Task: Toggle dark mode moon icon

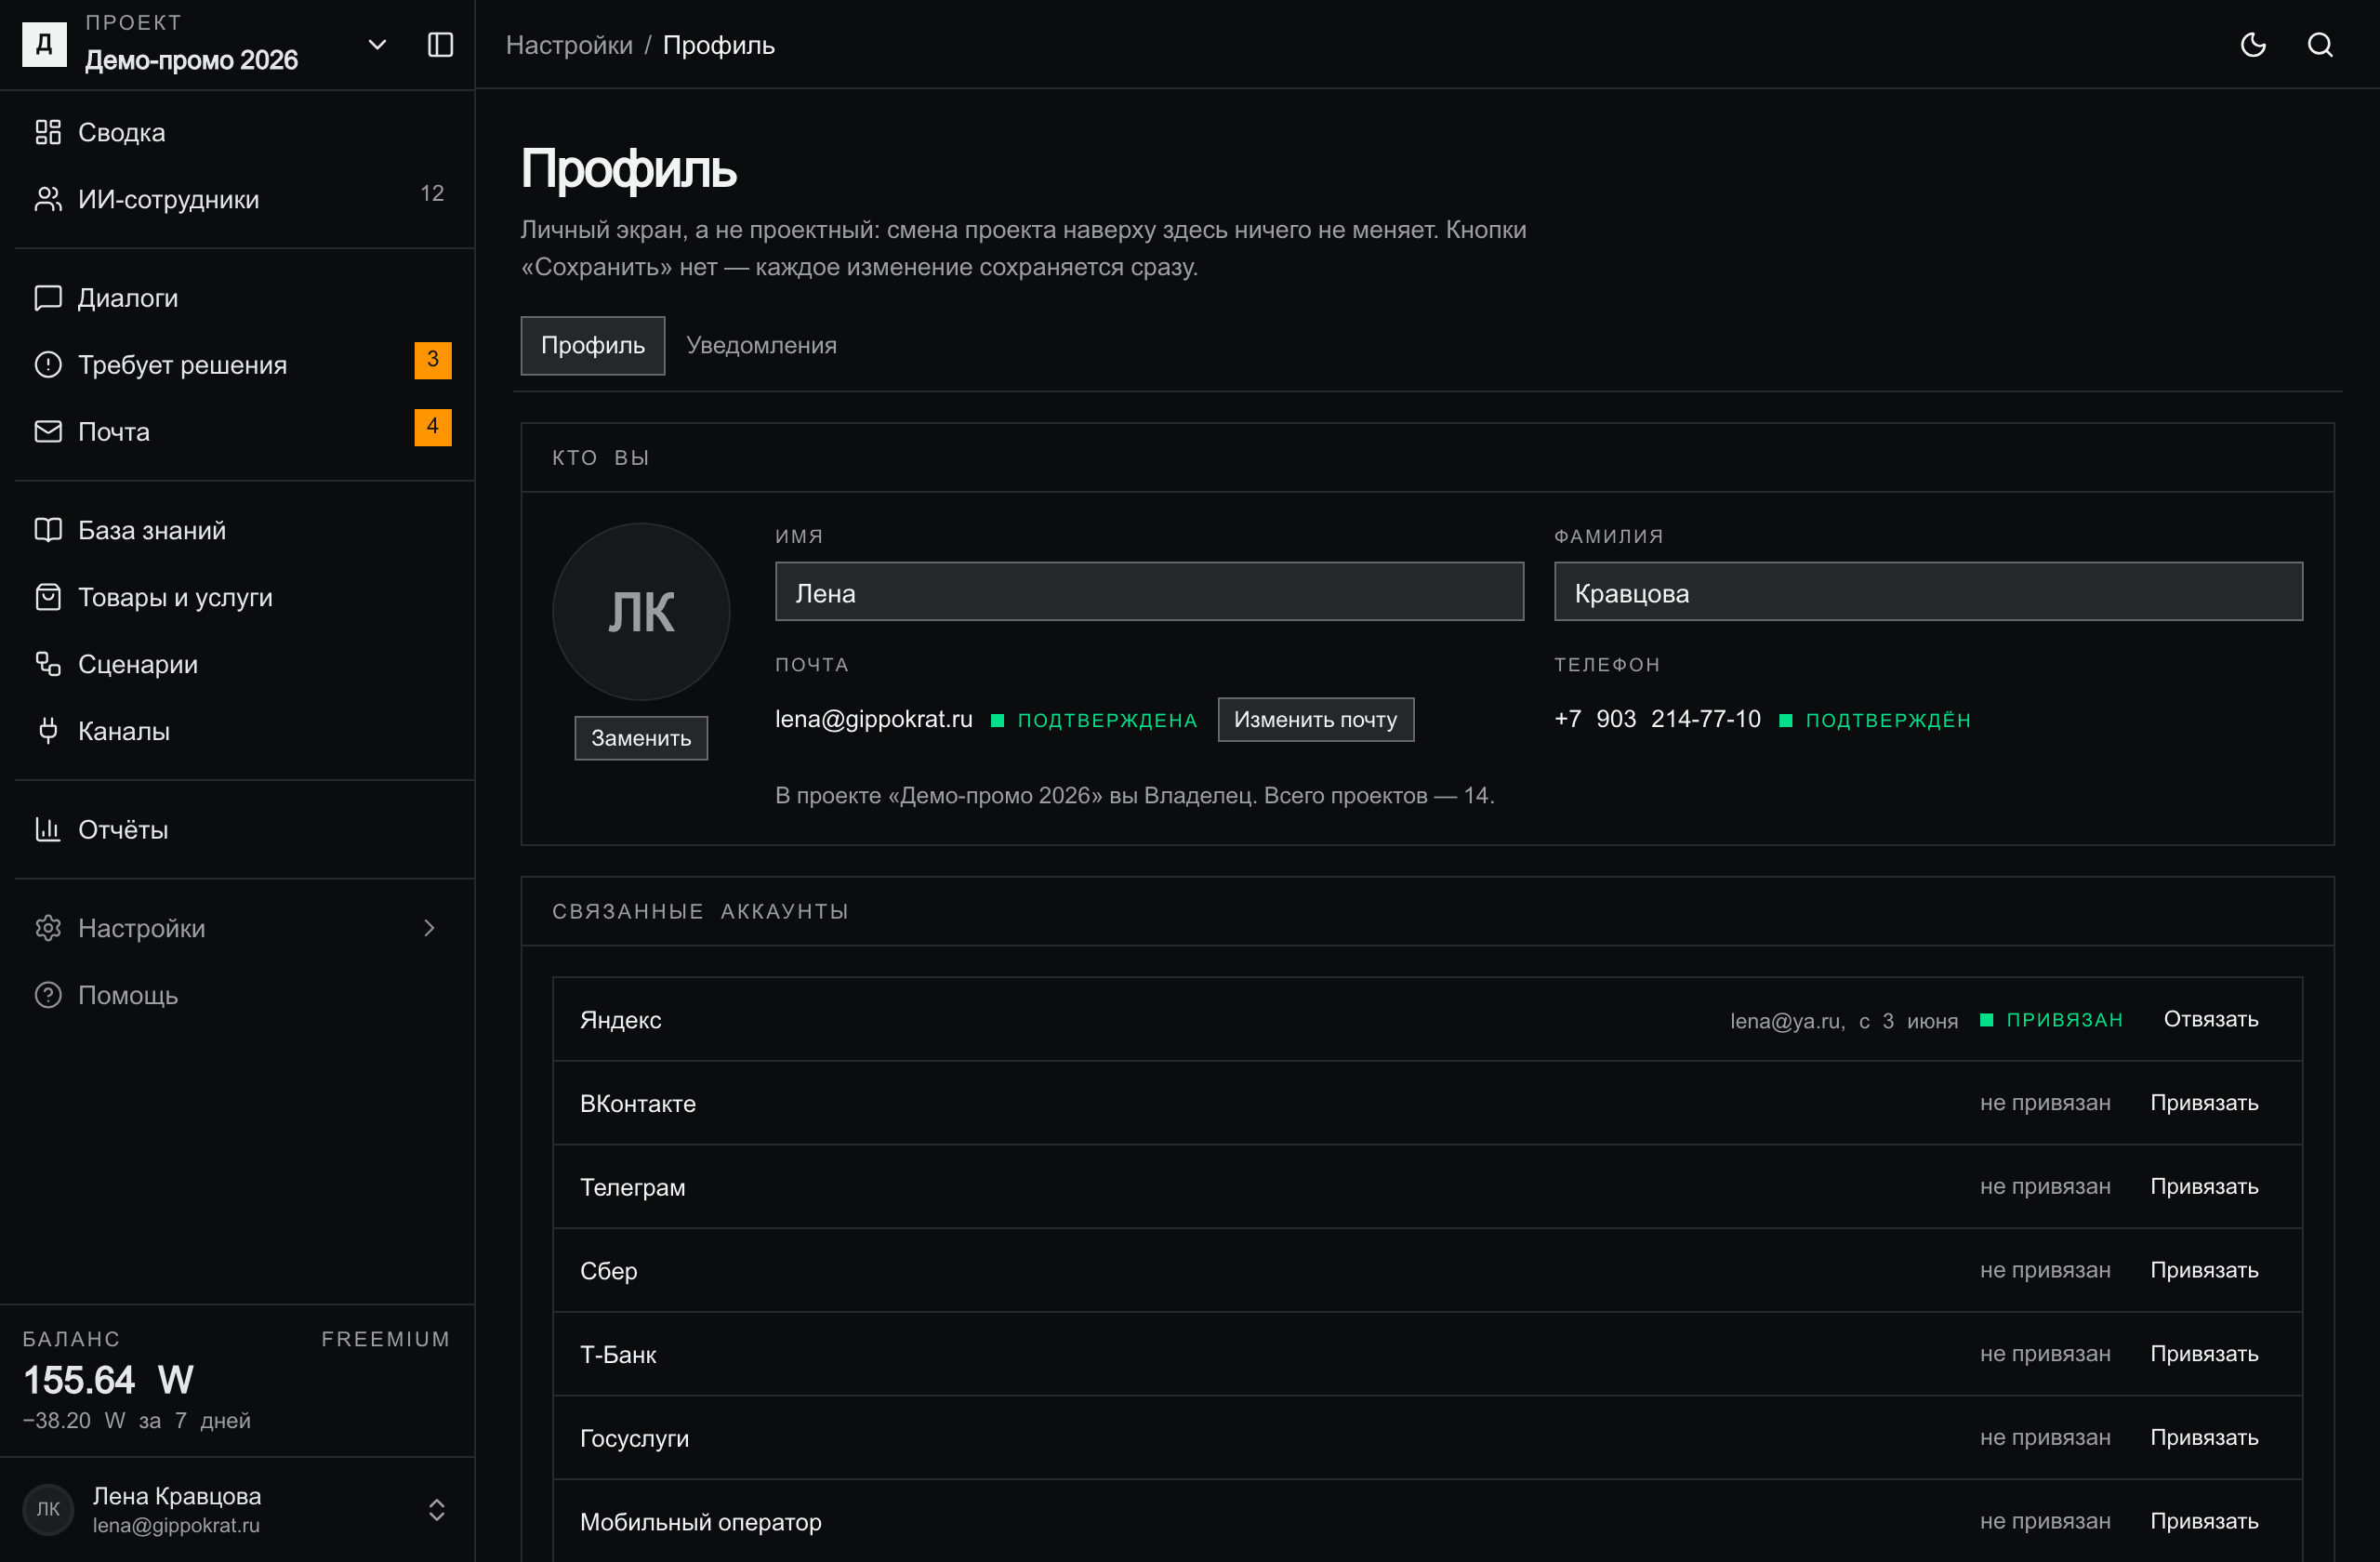Action: [x=2252, y=45]
